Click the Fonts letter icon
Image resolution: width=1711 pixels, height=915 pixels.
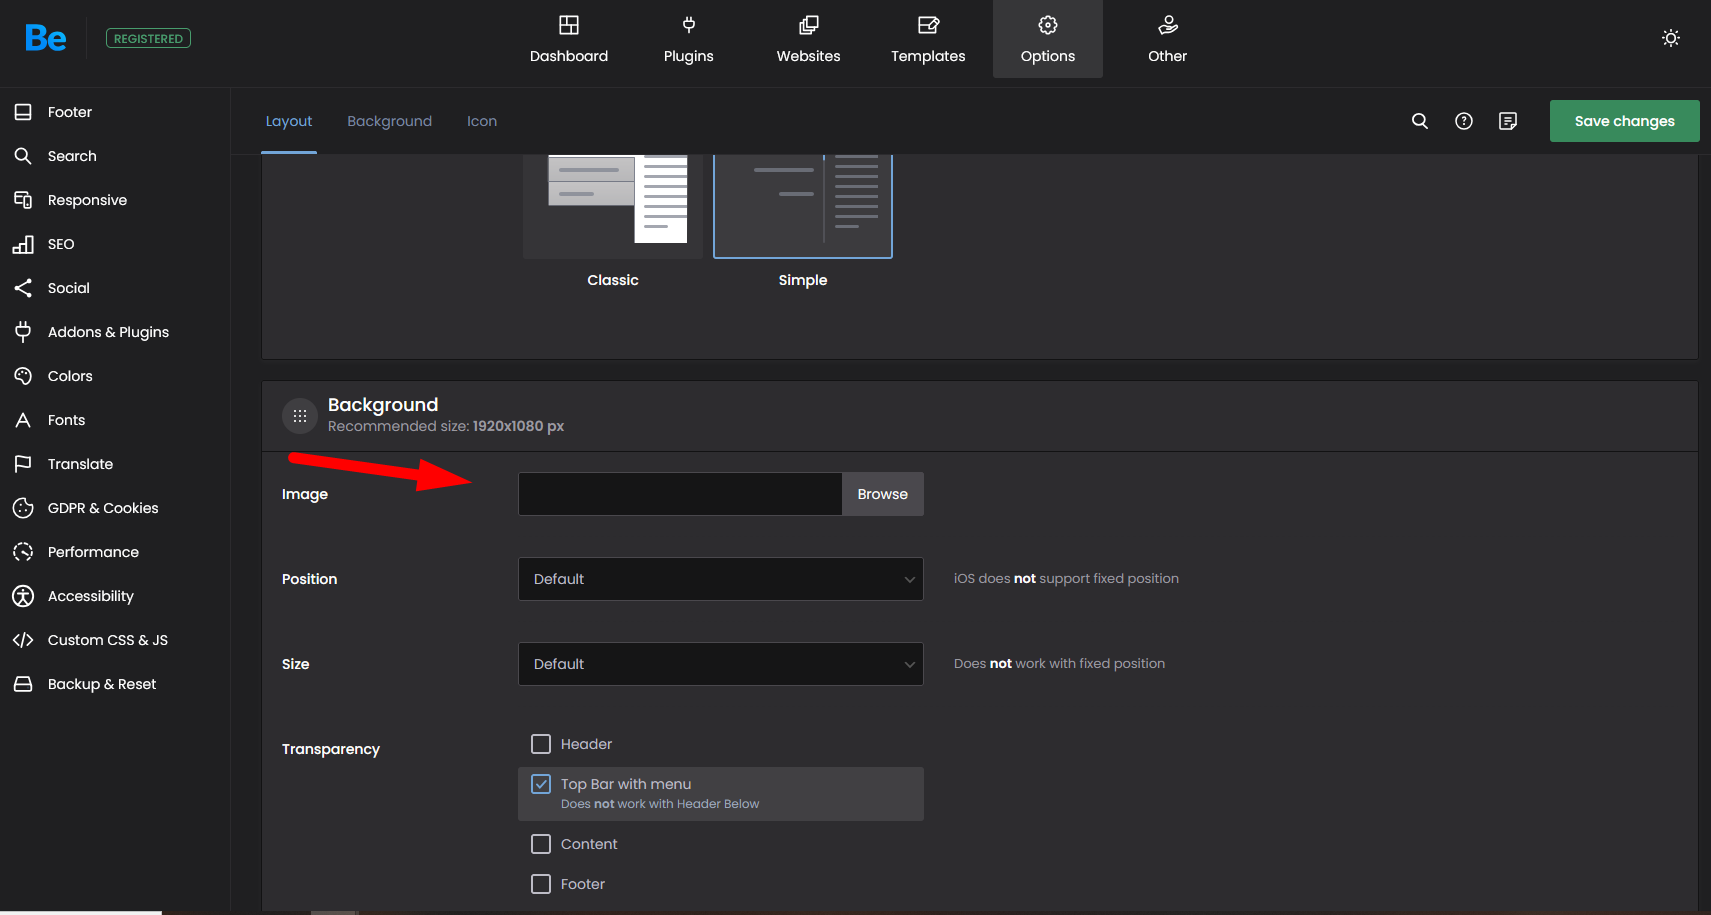click(x=23, y=420)
